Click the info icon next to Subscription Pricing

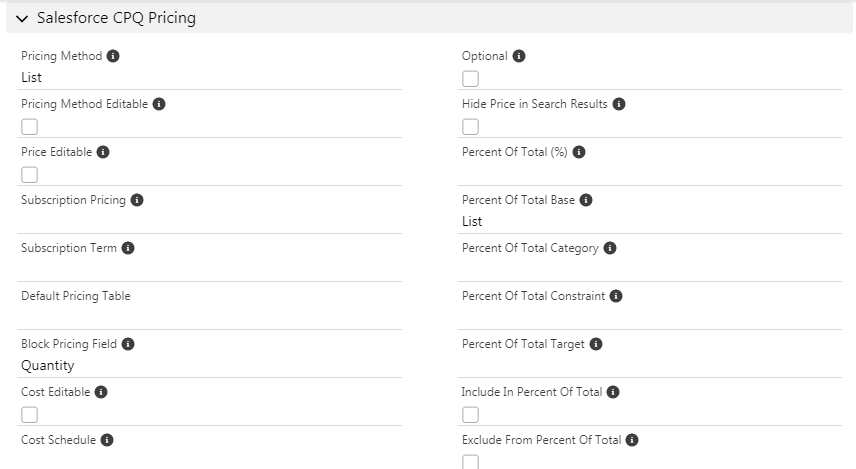pos(137,200)
